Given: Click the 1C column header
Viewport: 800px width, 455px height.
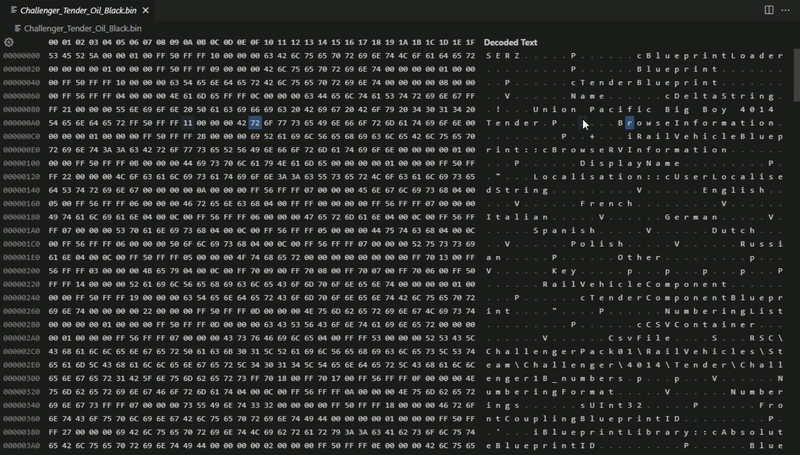Looking at the screenshot, I should click(x=430, y=42).
